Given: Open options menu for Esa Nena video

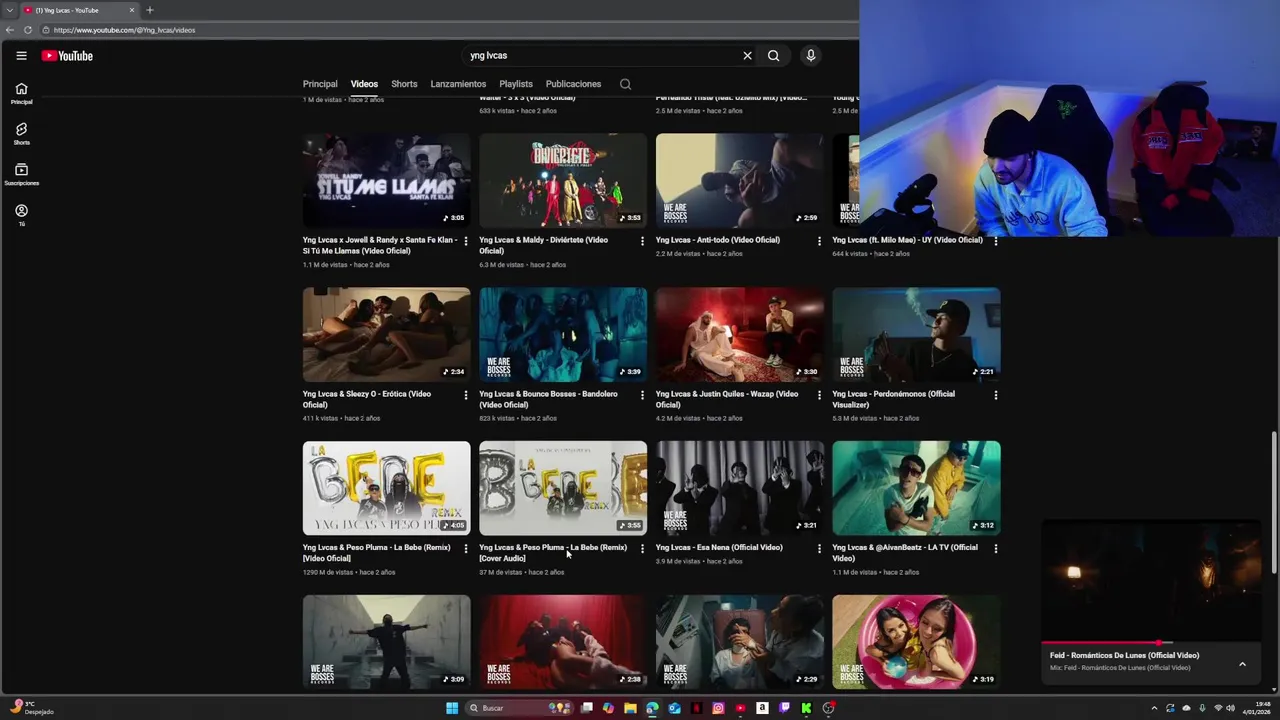Looking at the screenshot, I should coord(819,549).
